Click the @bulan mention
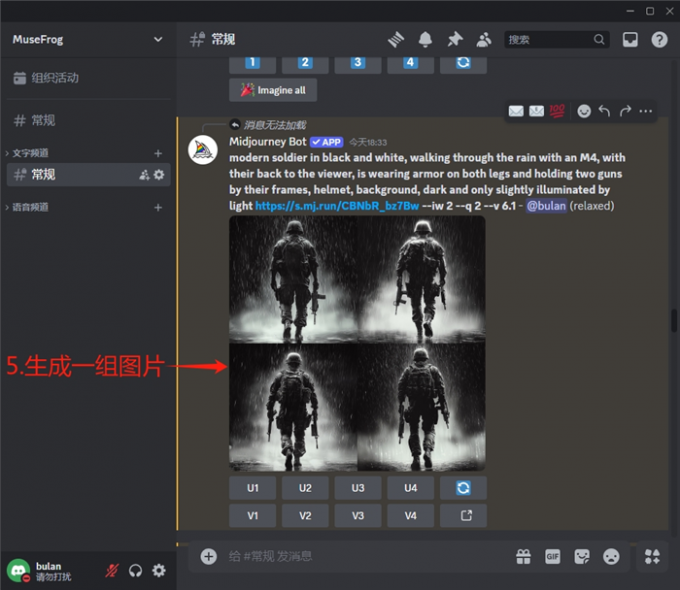This screenshot has width=680, height=590. coord(546,206)
